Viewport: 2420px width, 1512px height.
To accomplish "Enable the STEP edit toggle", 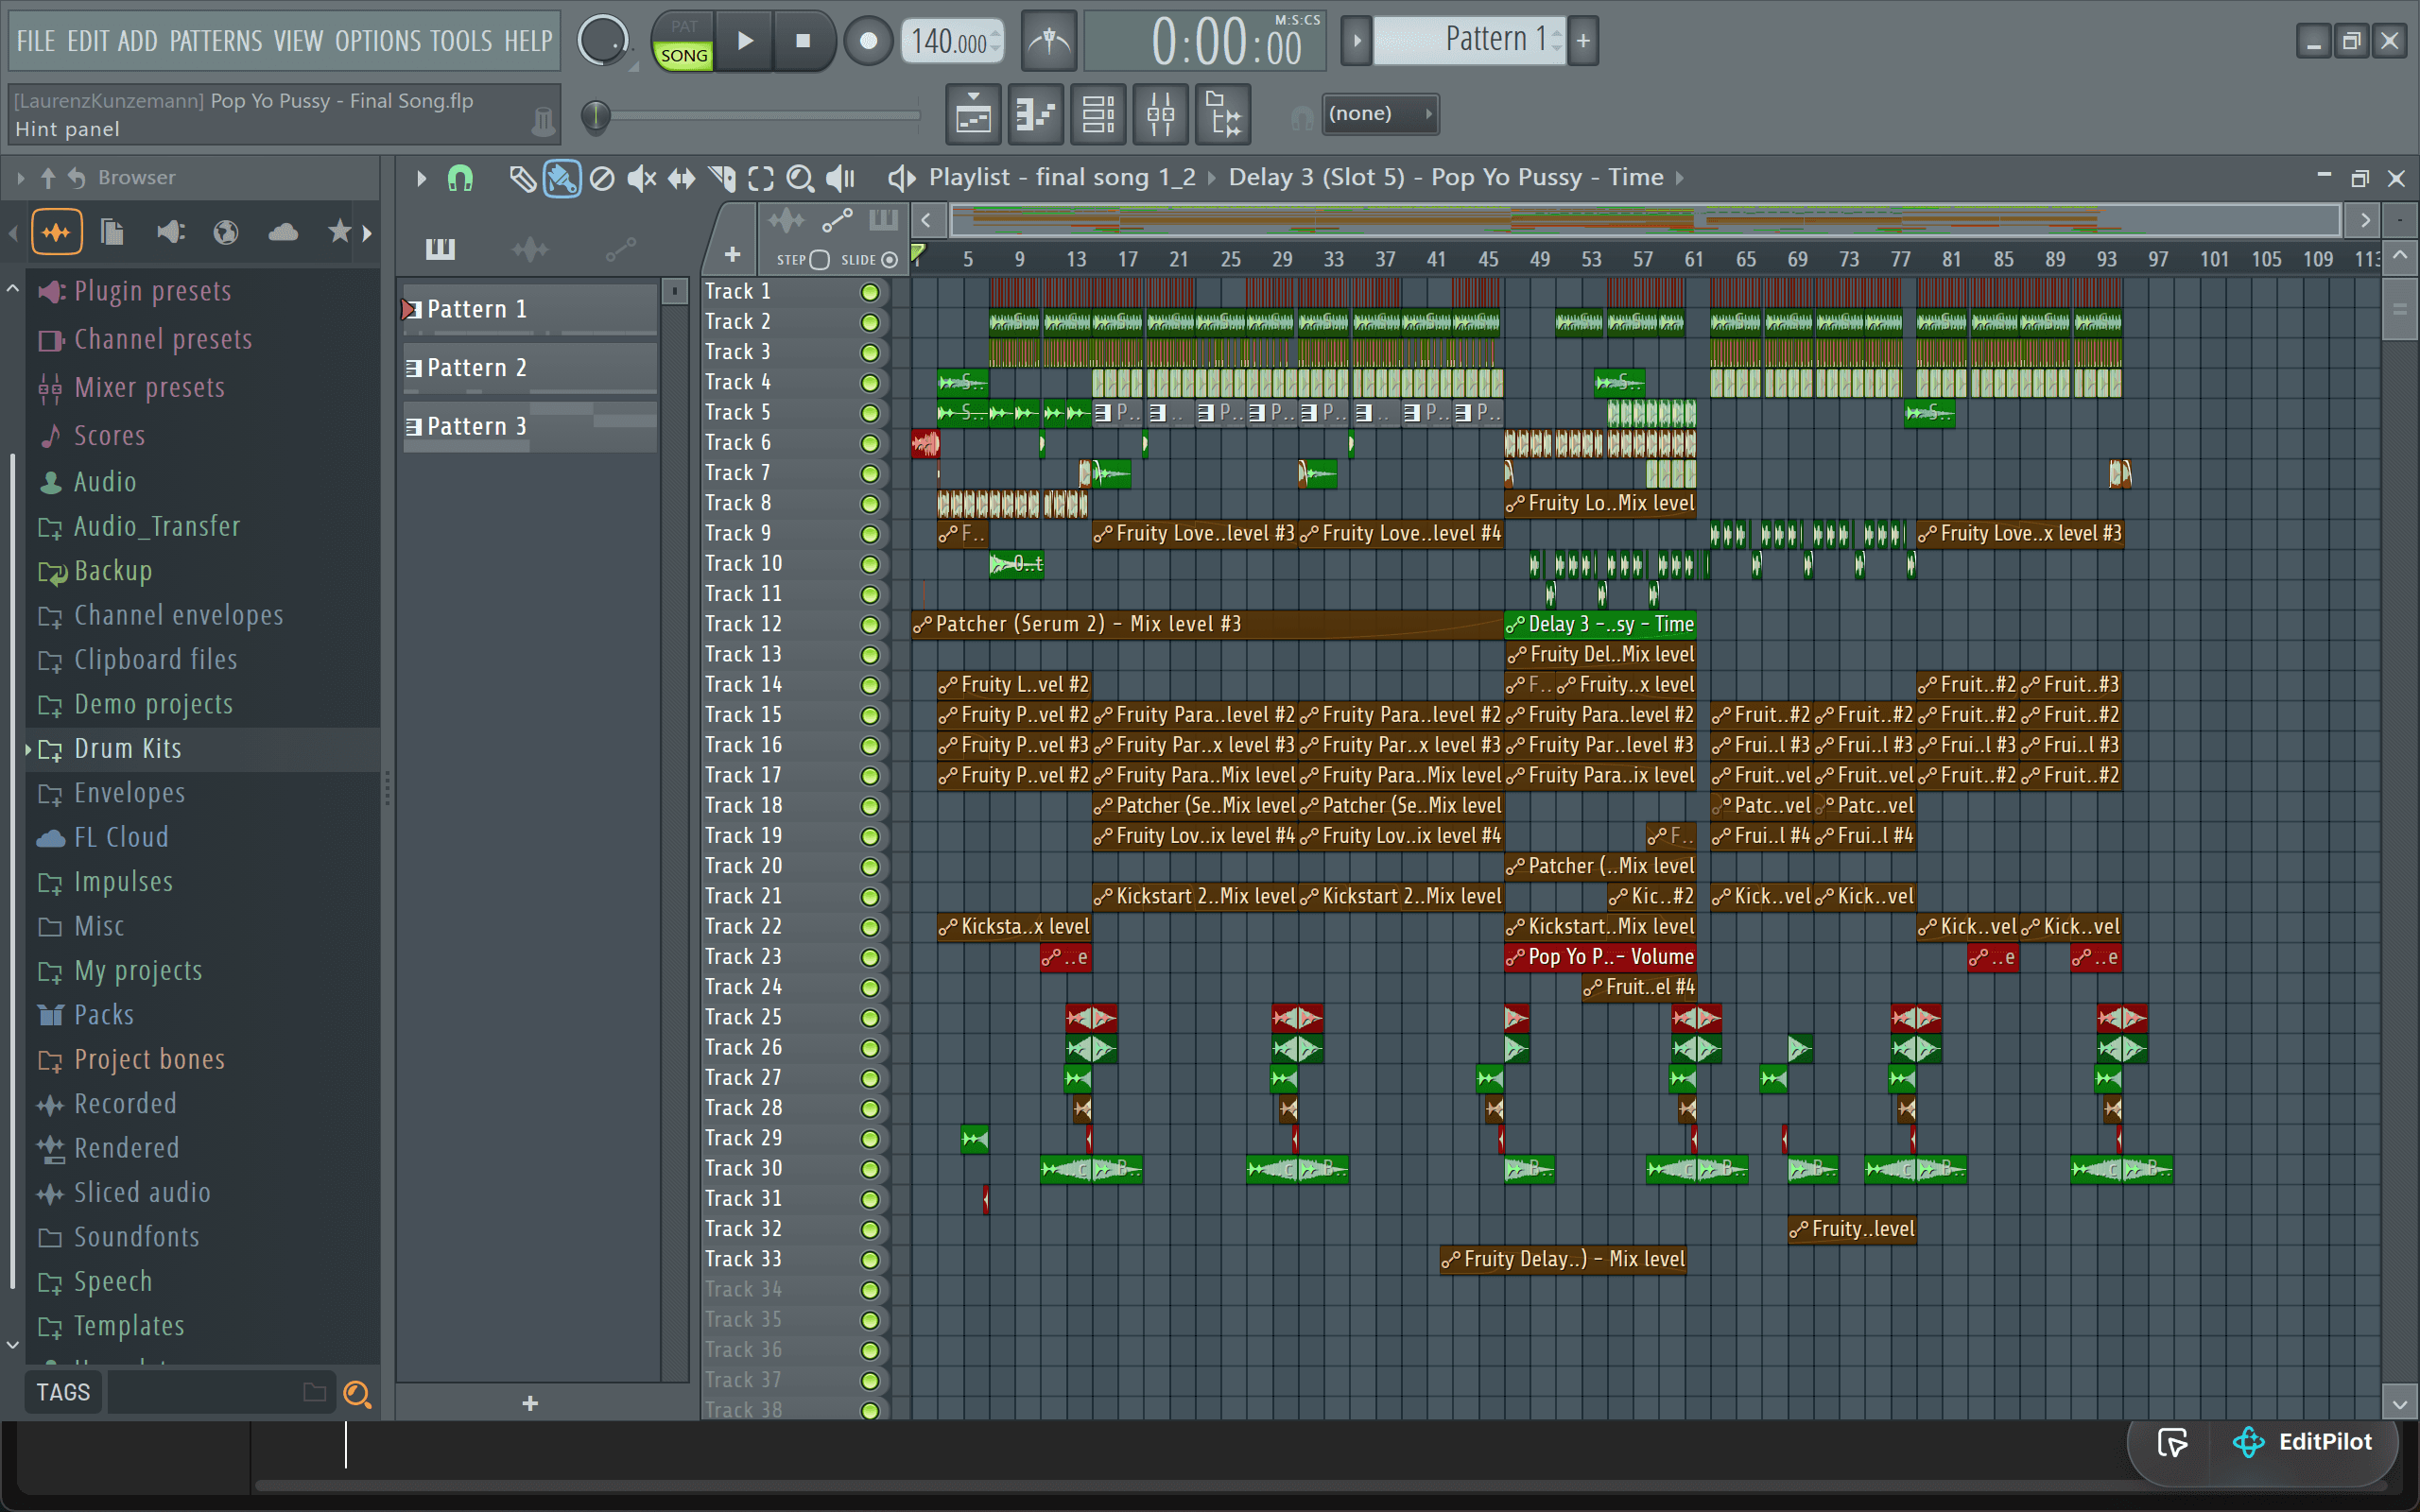I will click(x=819, y=260).
